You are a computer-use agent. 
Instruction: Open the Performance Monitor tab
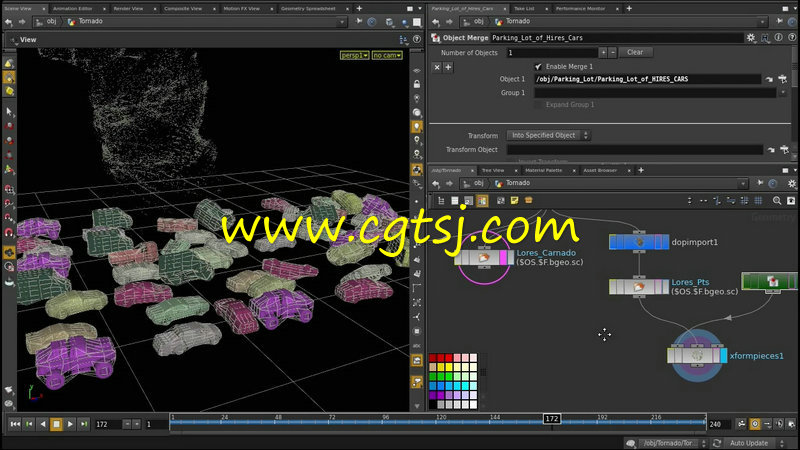coord(580,9)
